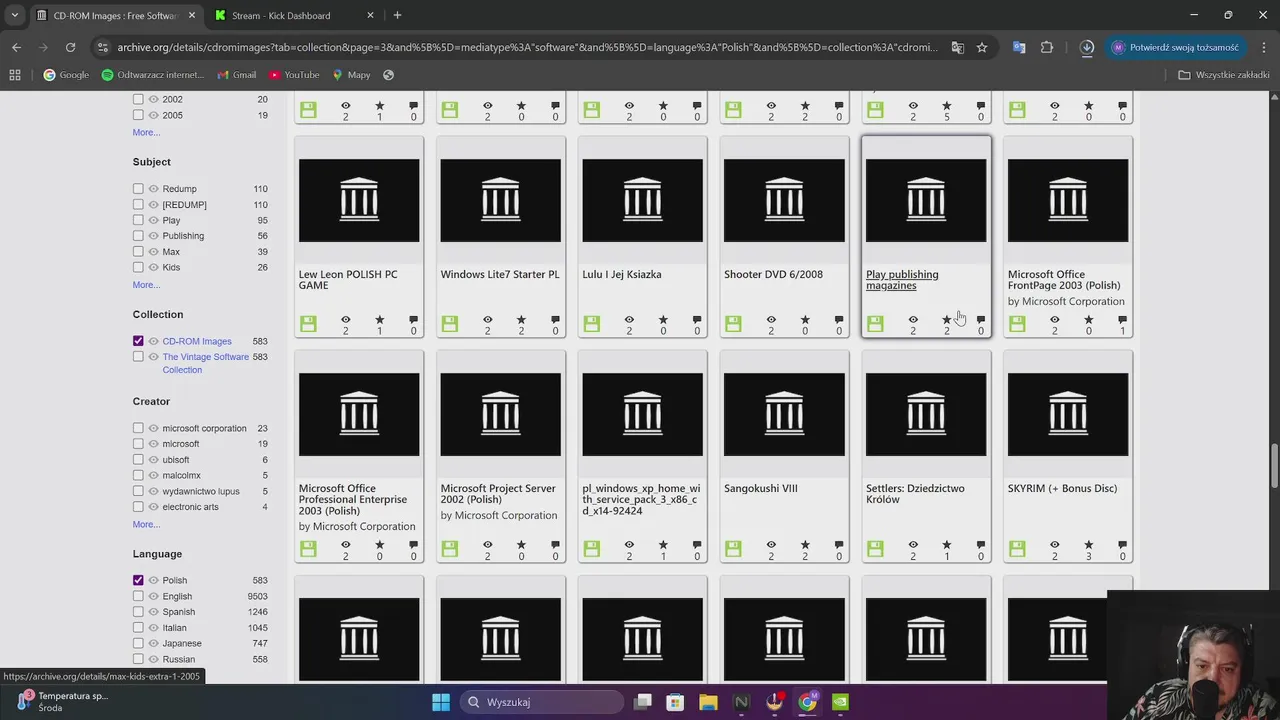Open the Mapy bookmark
Image resolution: width=1280 pixels, height=720 pixels.
351,75
